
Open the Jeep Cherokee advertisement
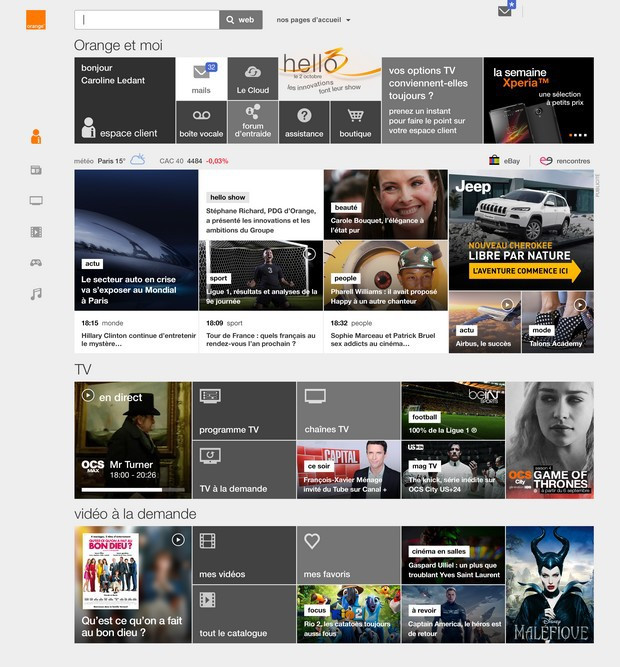pyautogui.click(x=521, y=230)
